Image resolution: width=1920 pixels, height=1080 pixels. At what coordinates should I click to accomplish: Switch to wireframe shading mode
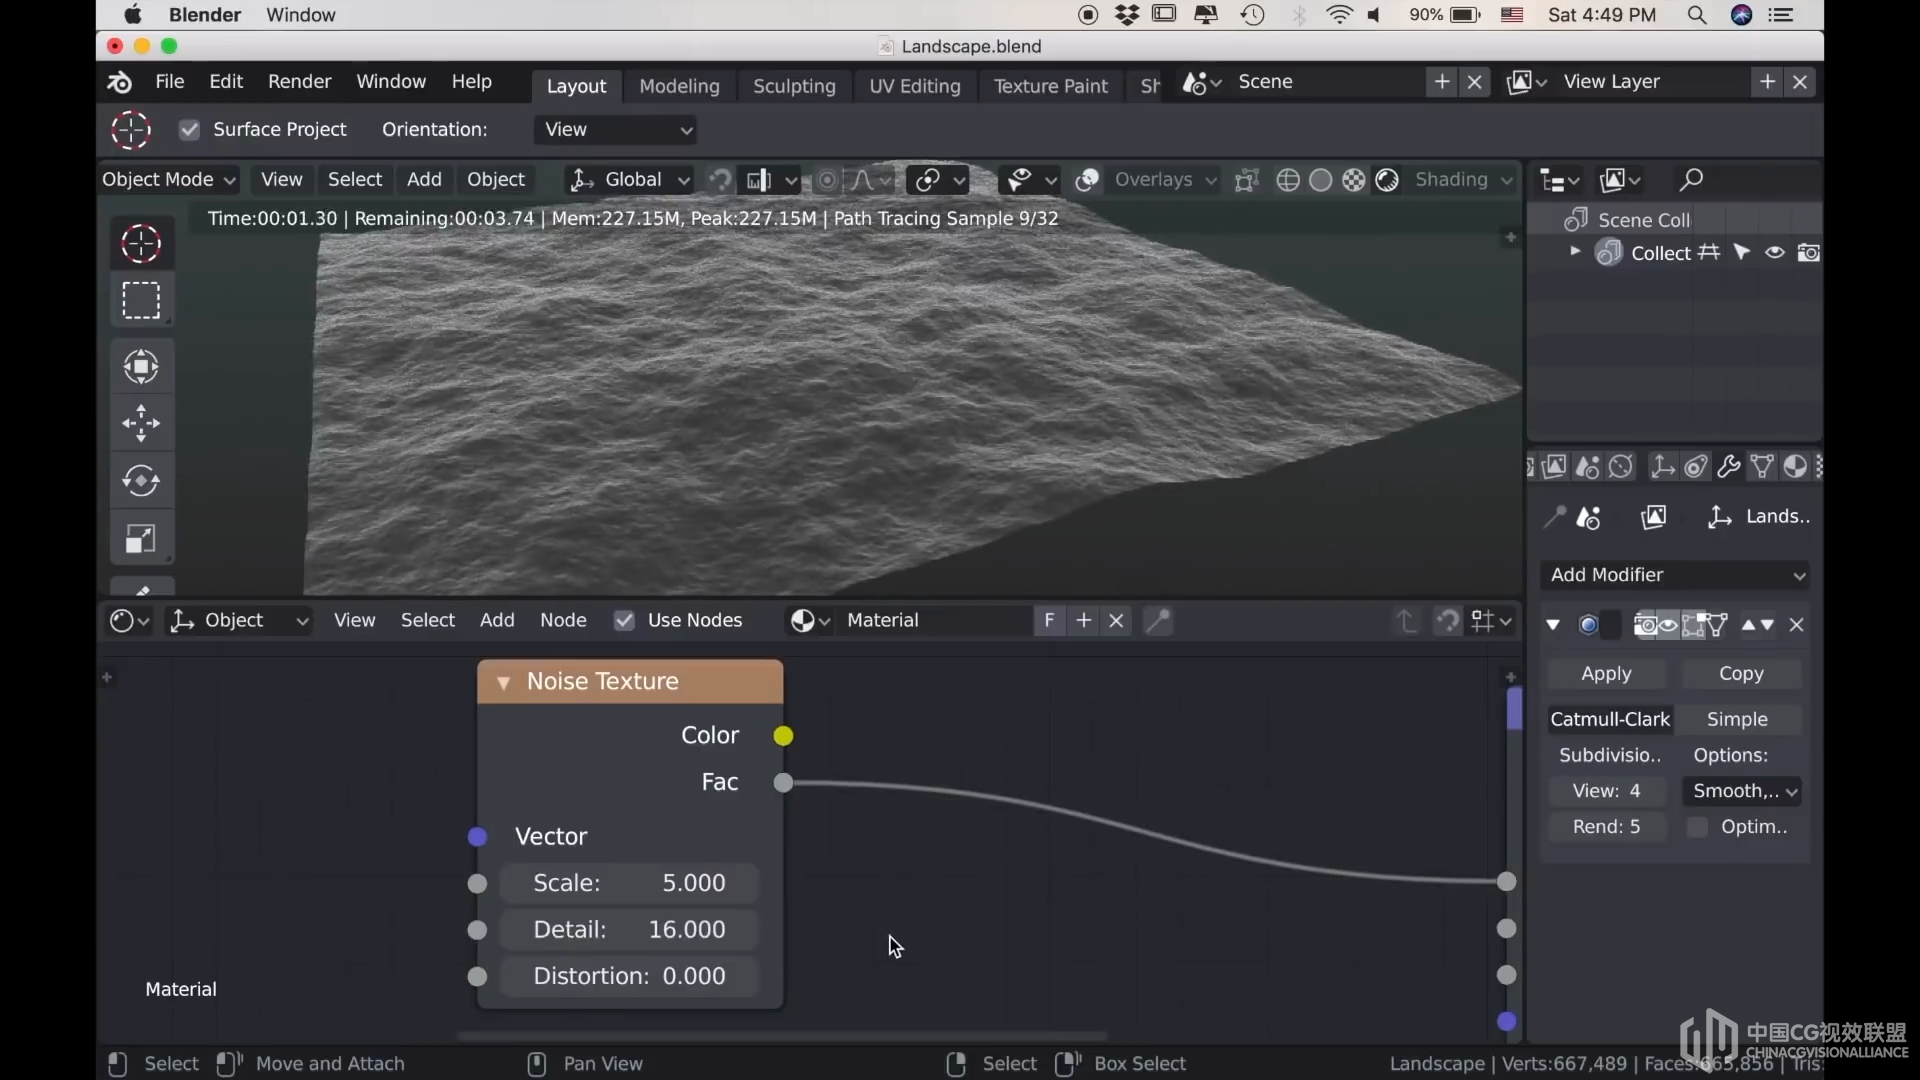(x=1288, y=180)
